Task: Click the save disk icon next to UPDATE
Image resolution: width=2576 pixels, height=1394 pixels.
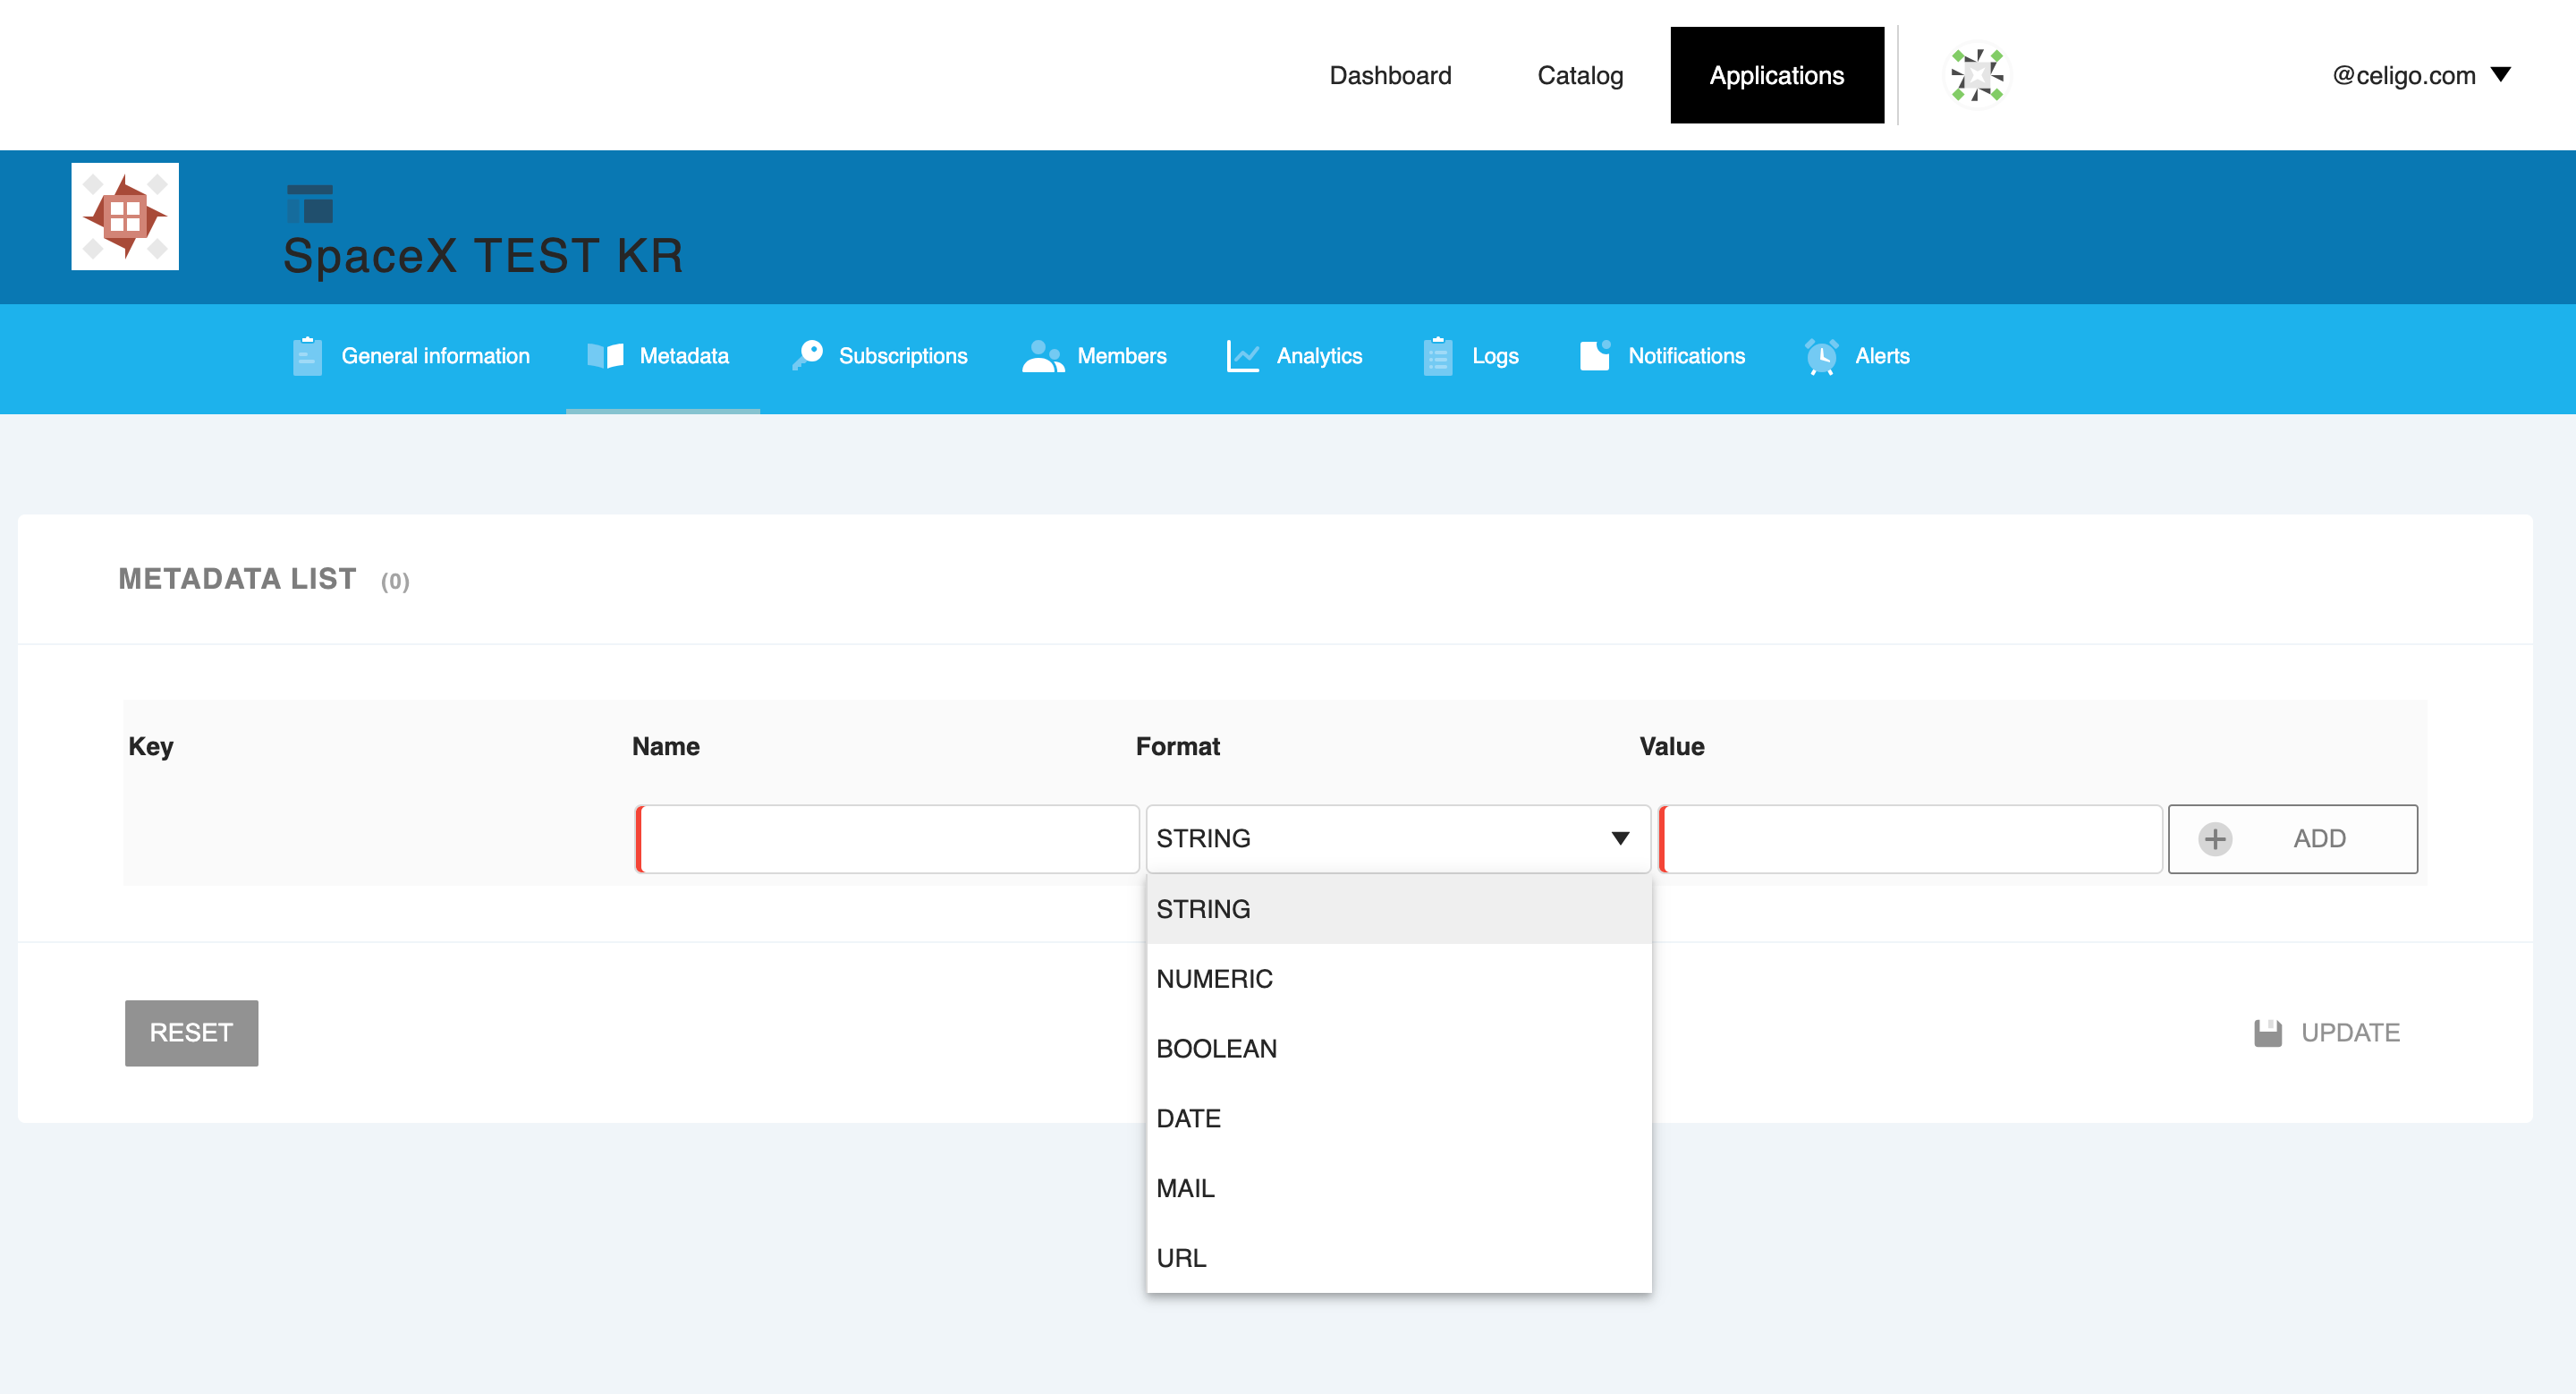Action: pyautogui.click(x=2268, y=1032)
